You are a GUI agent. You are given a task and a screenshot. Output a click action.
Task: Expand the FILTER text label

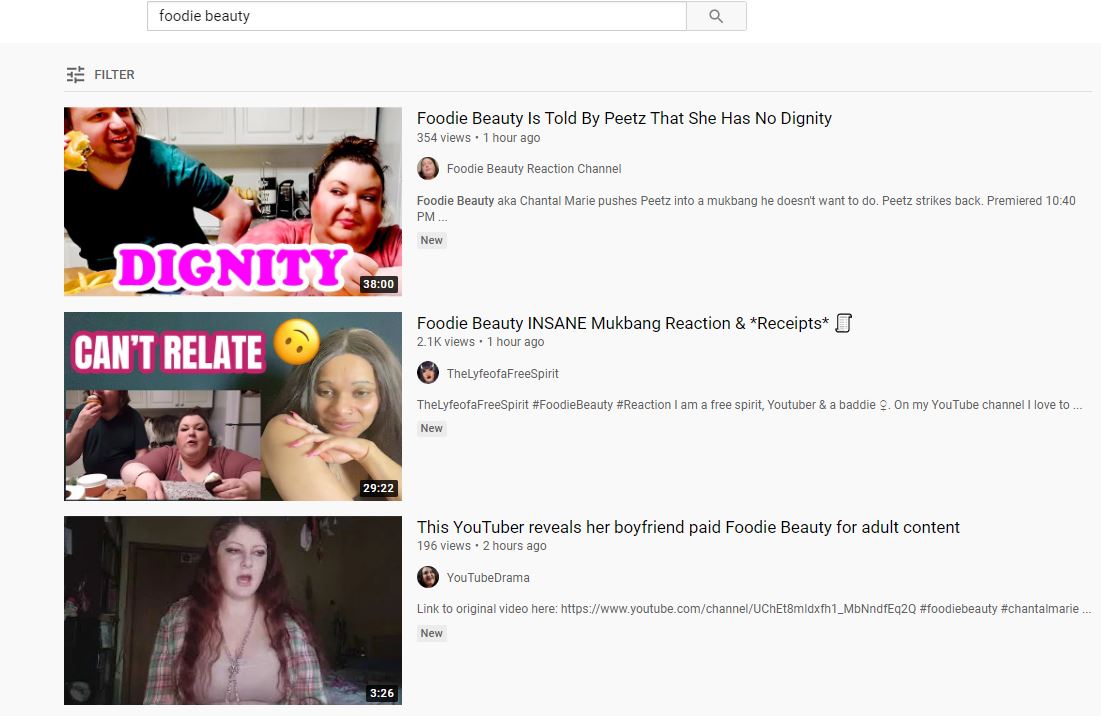pyautogui.click(x=114, y=74)
